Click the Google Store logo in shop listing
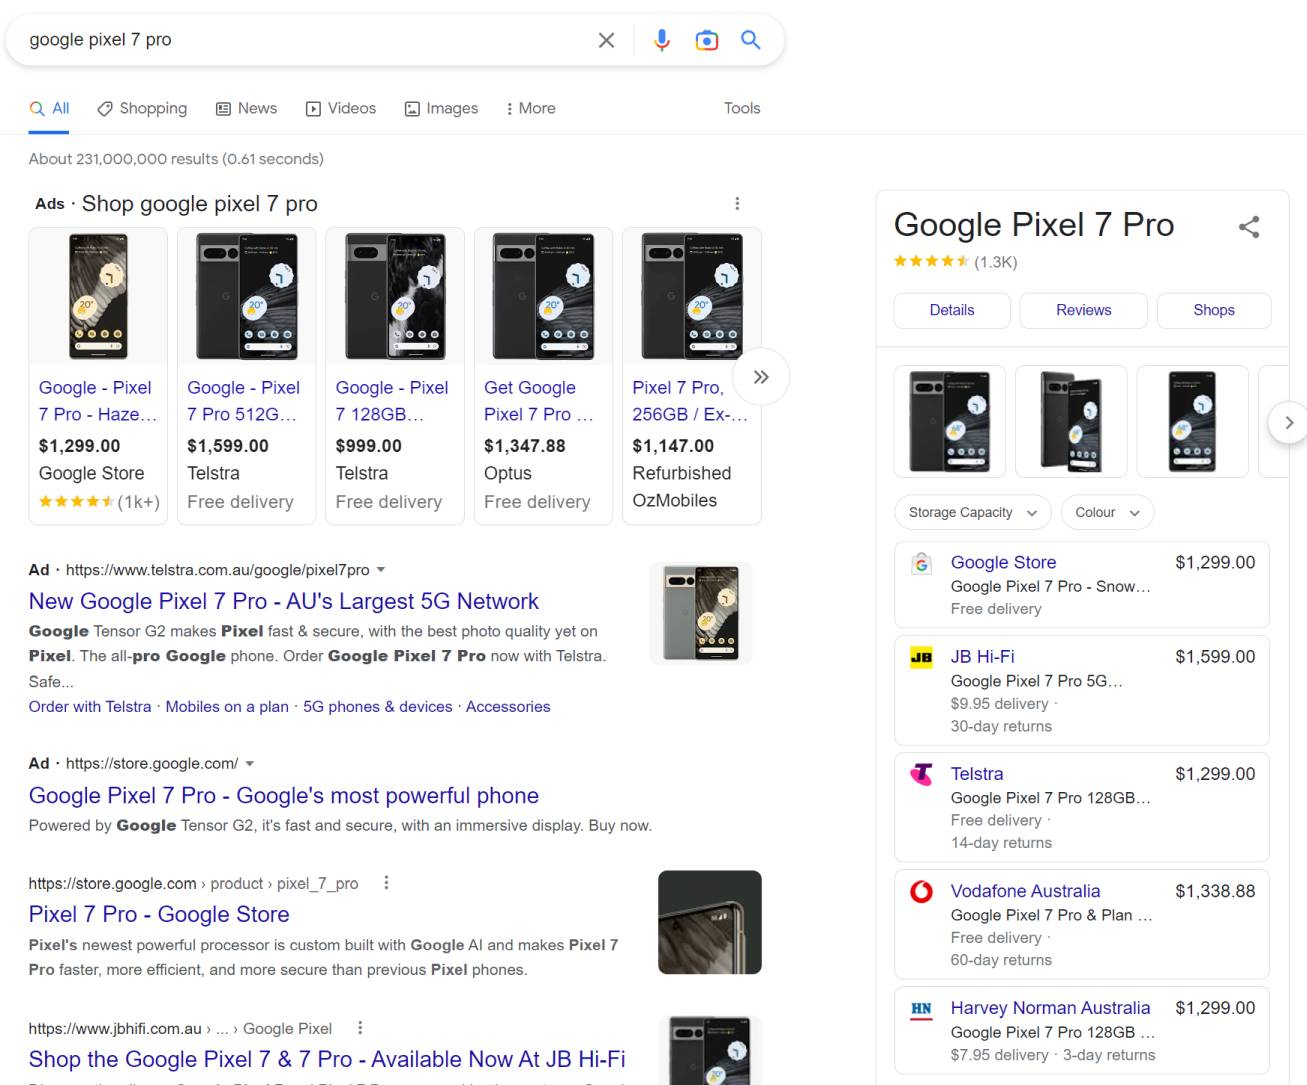This screenshot has width=1307, height=1085. pyautogui.click(x=922, y=564)
